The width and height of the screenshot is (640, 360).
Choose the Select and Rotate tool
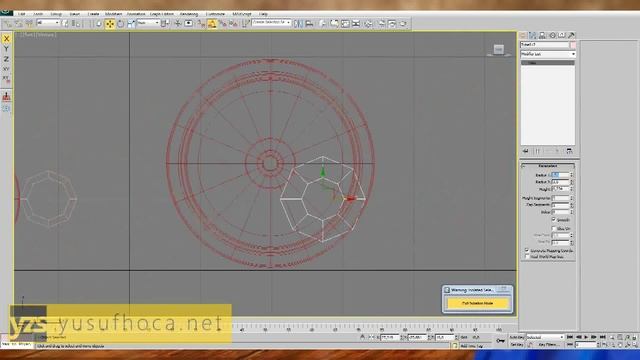(x=120, y=24)
